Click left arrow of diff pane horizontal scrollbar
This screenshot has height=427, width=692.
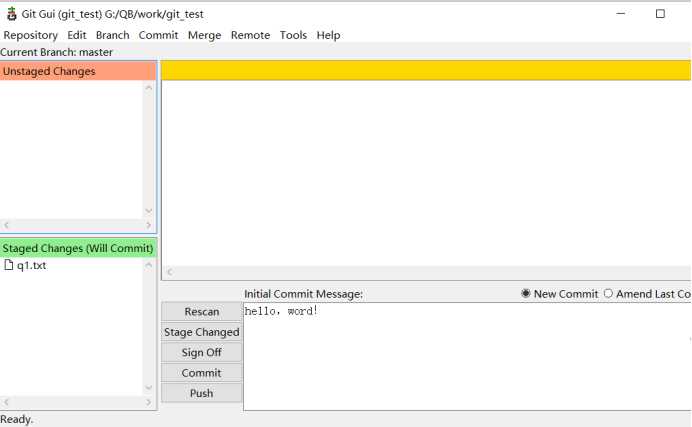[x=170, y=272]
